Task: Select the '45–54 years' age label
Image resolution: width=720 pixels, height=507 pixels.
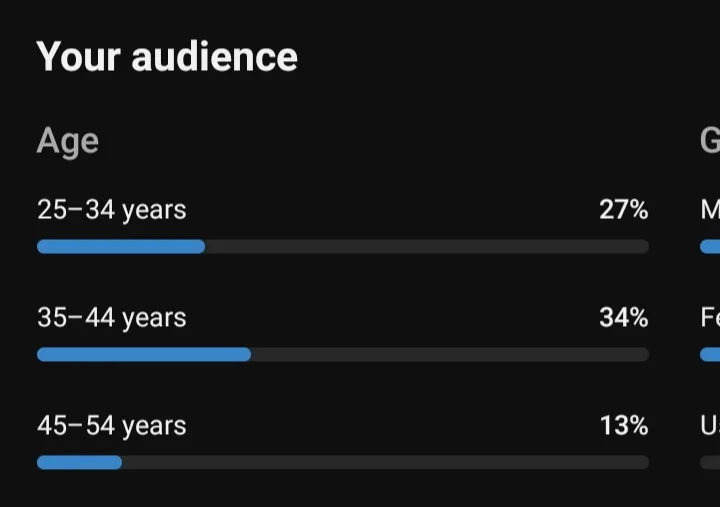Action: coord(112,426)
